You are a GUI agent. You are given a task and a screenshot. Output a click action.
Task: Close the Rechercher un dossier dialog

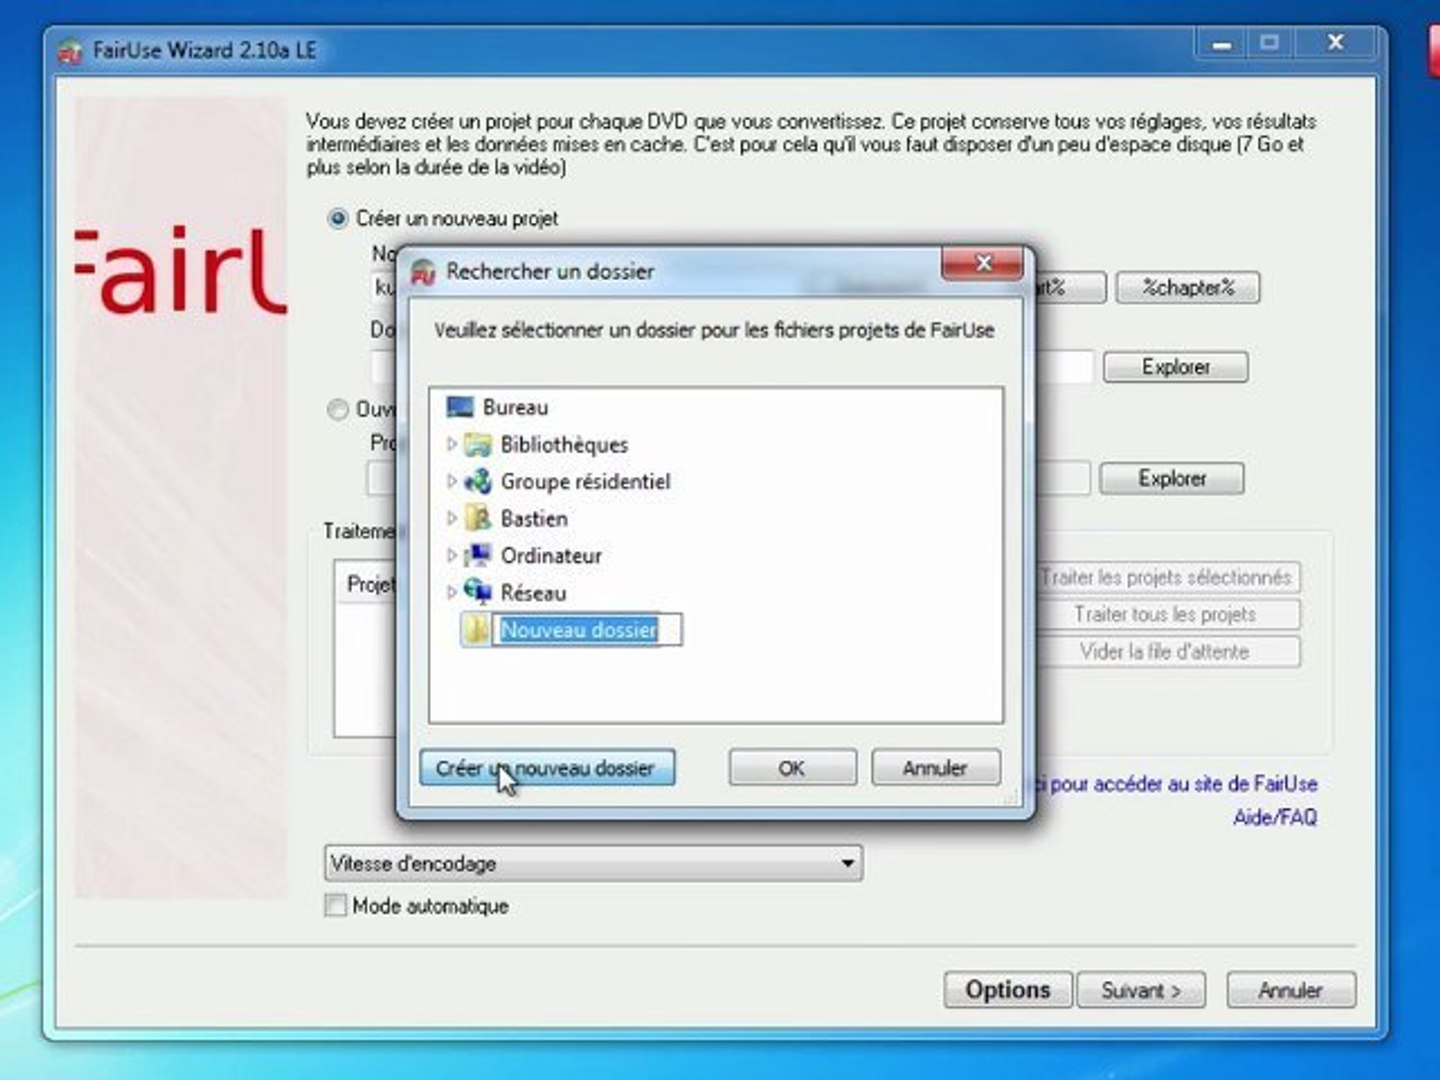(x=983, y=264)
